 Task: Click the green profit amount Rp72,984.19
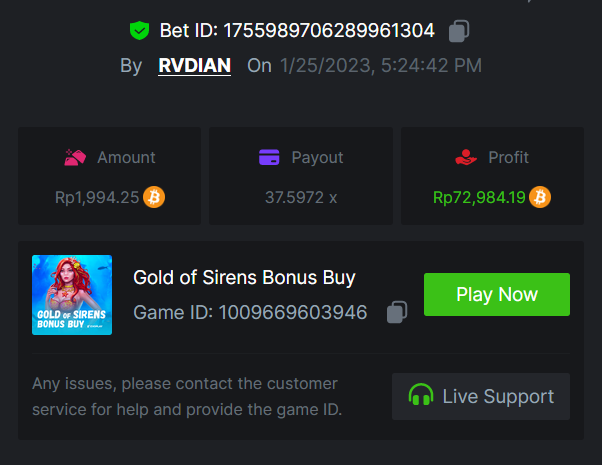[479, 197]
